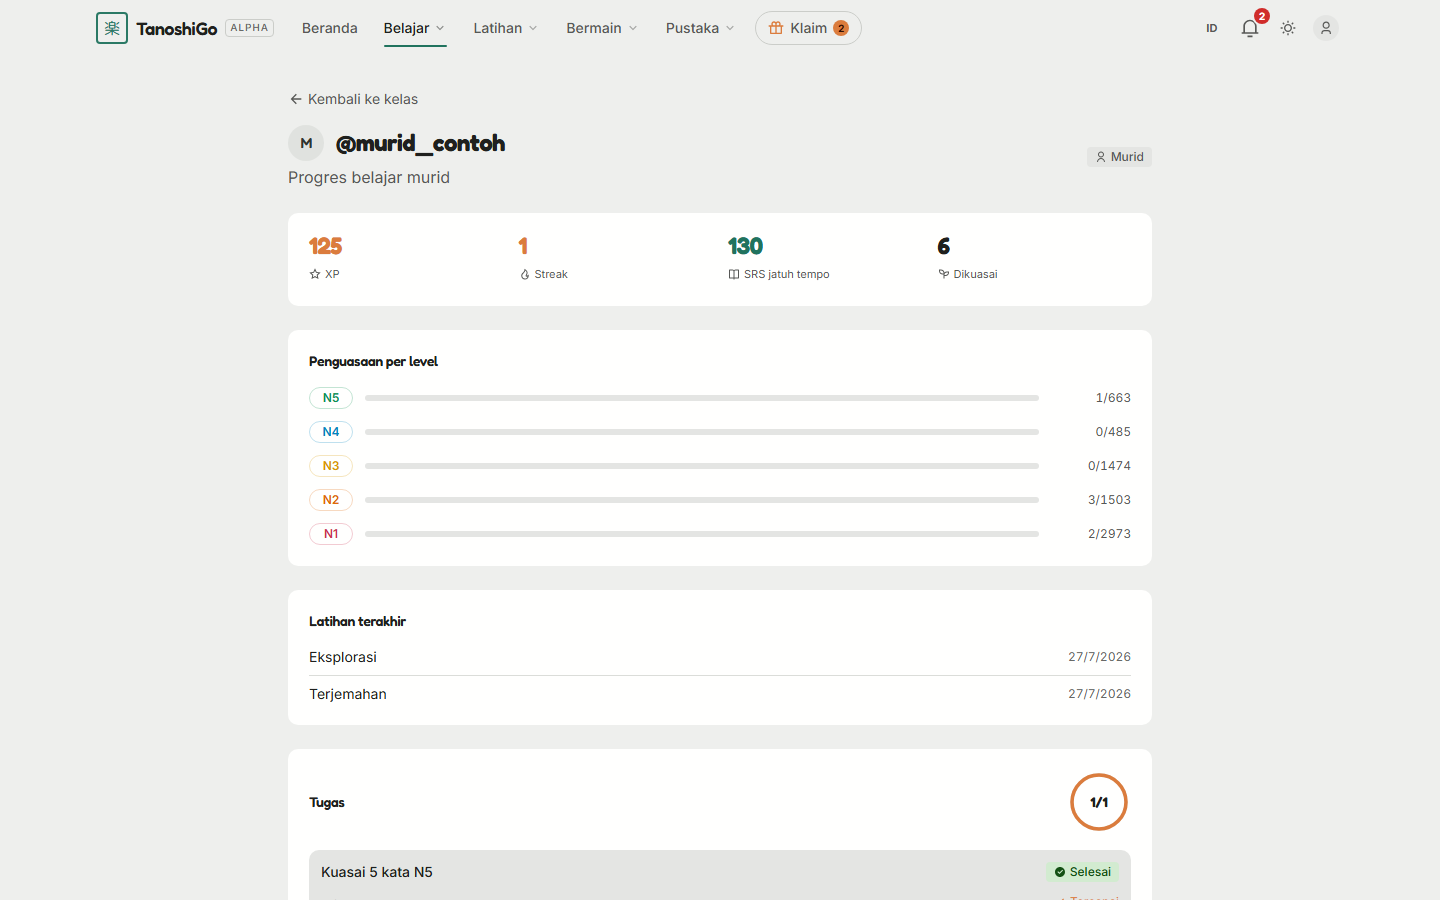Click the 130 SRS due count
This screenshot has width=1440, height=900.
point(745,246)
